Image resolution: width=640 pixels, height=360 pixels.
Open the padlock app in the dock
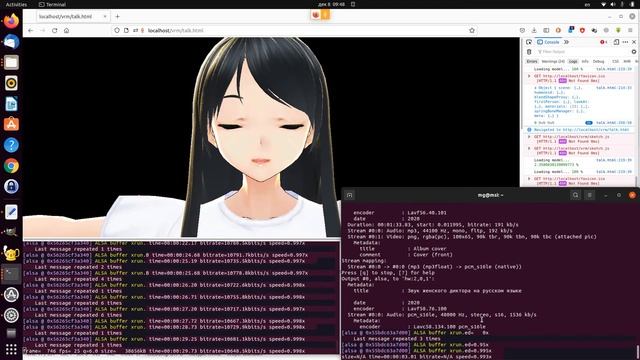(11, 186)
